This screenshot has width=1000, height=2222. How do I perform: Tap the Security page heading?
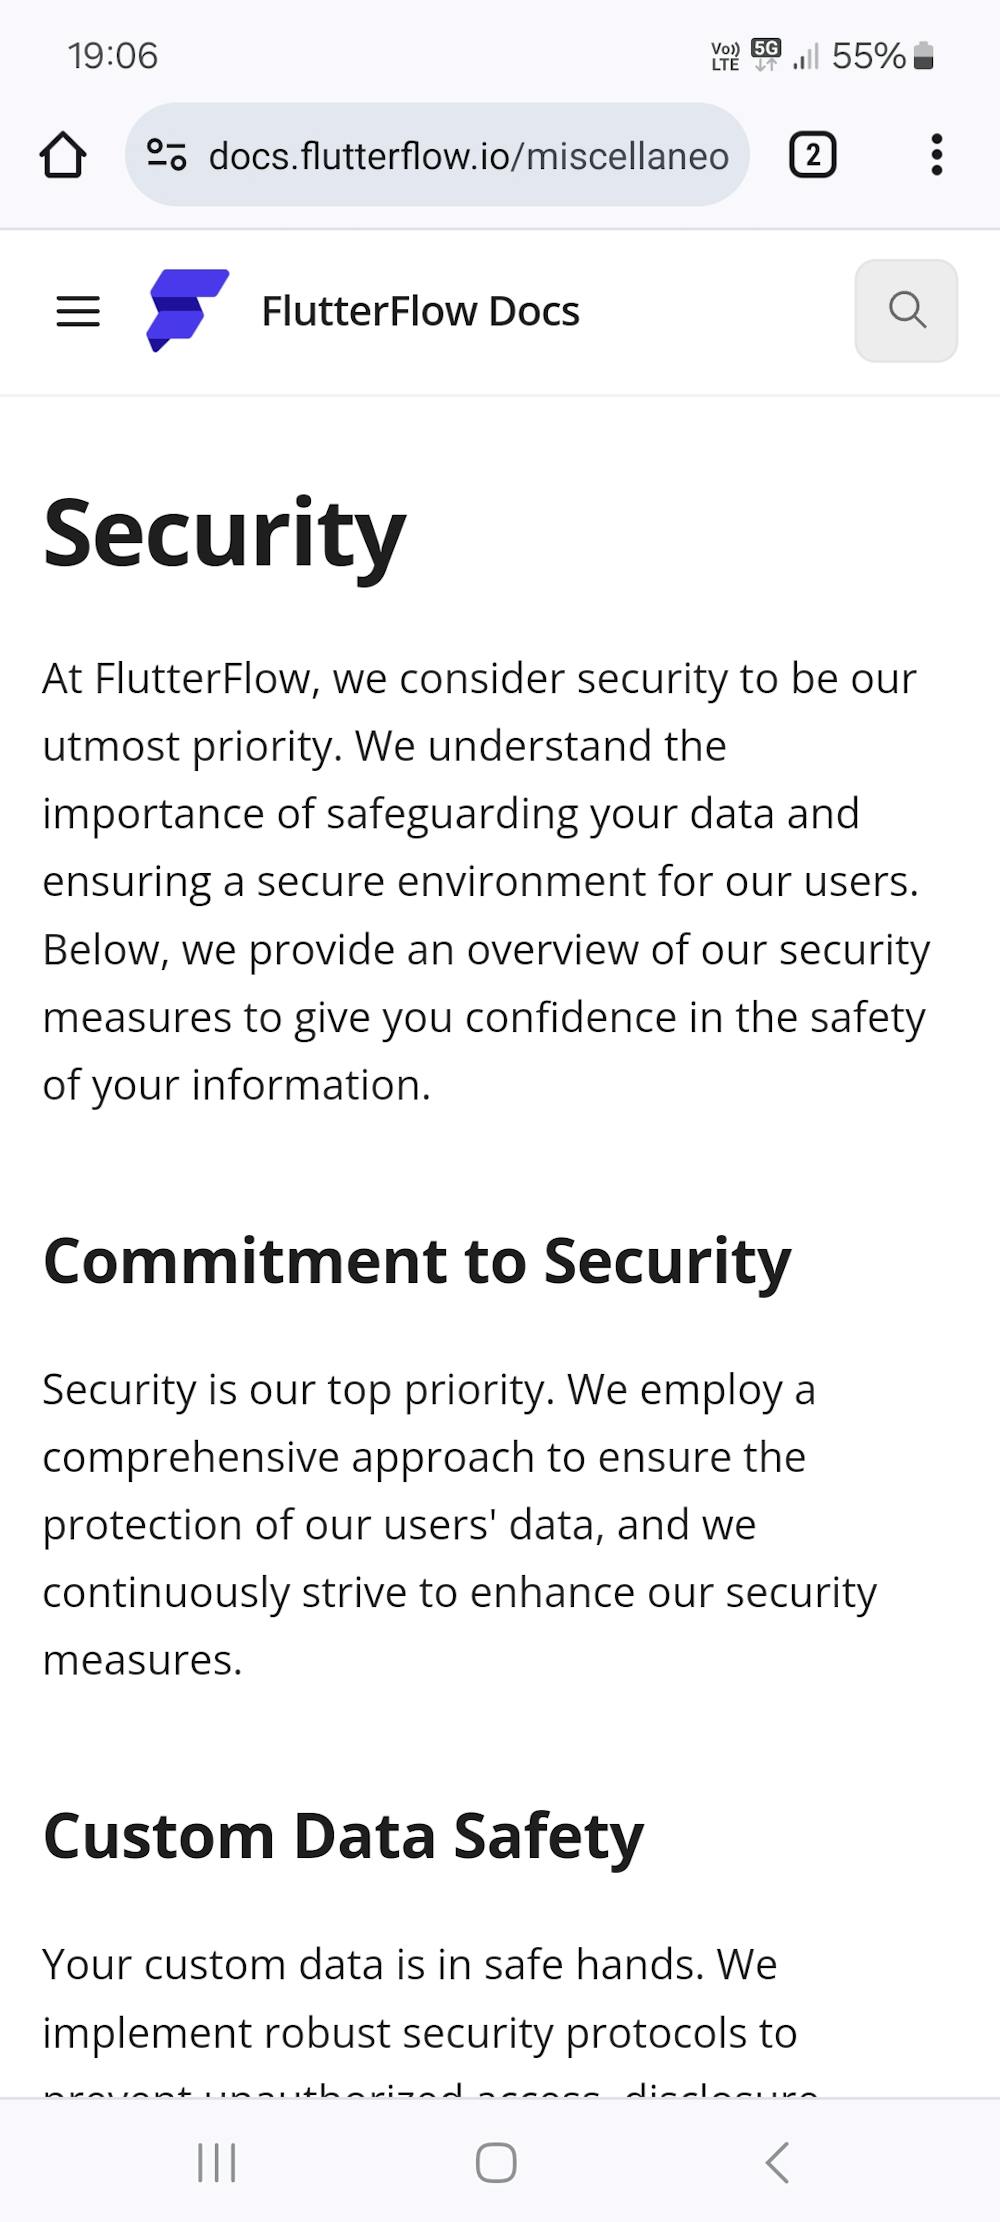[225, 534]
